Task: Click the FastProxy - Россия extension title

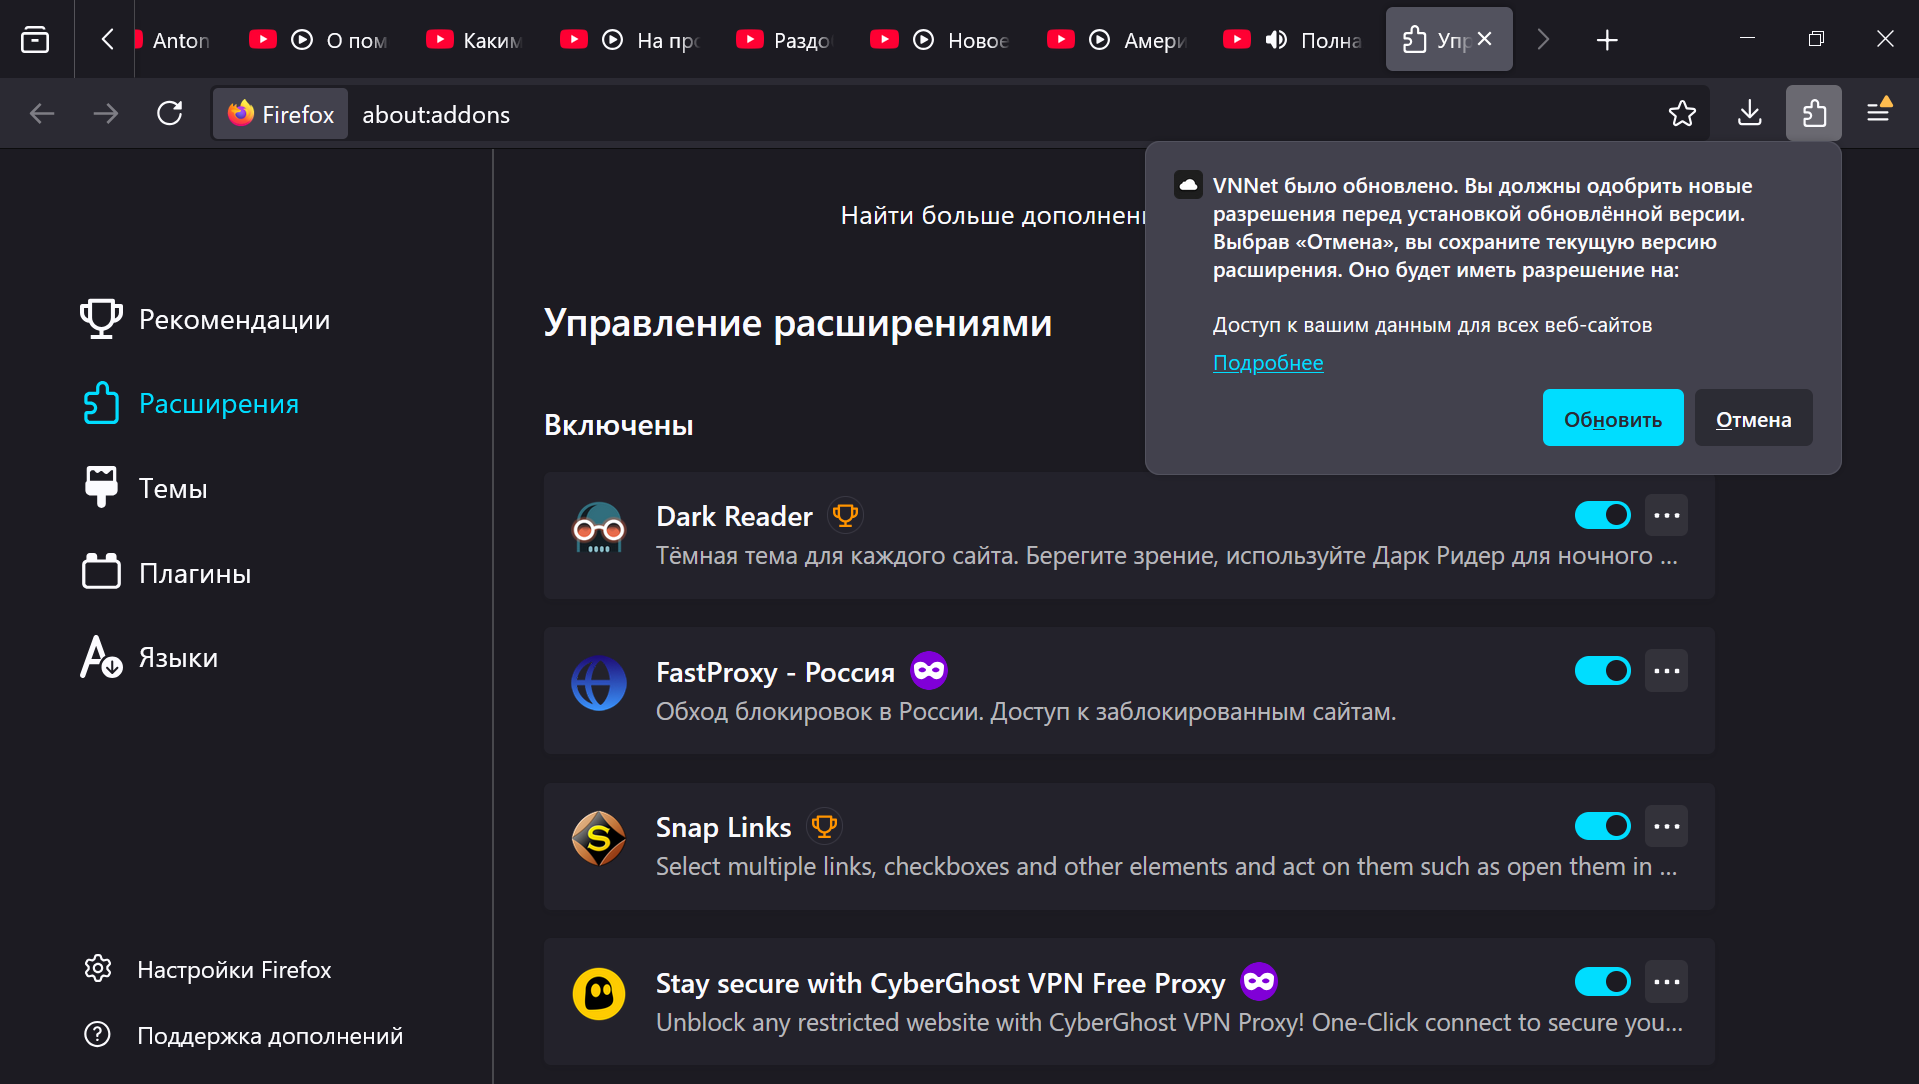Action: pyautogui.click(x=775, y=672)
